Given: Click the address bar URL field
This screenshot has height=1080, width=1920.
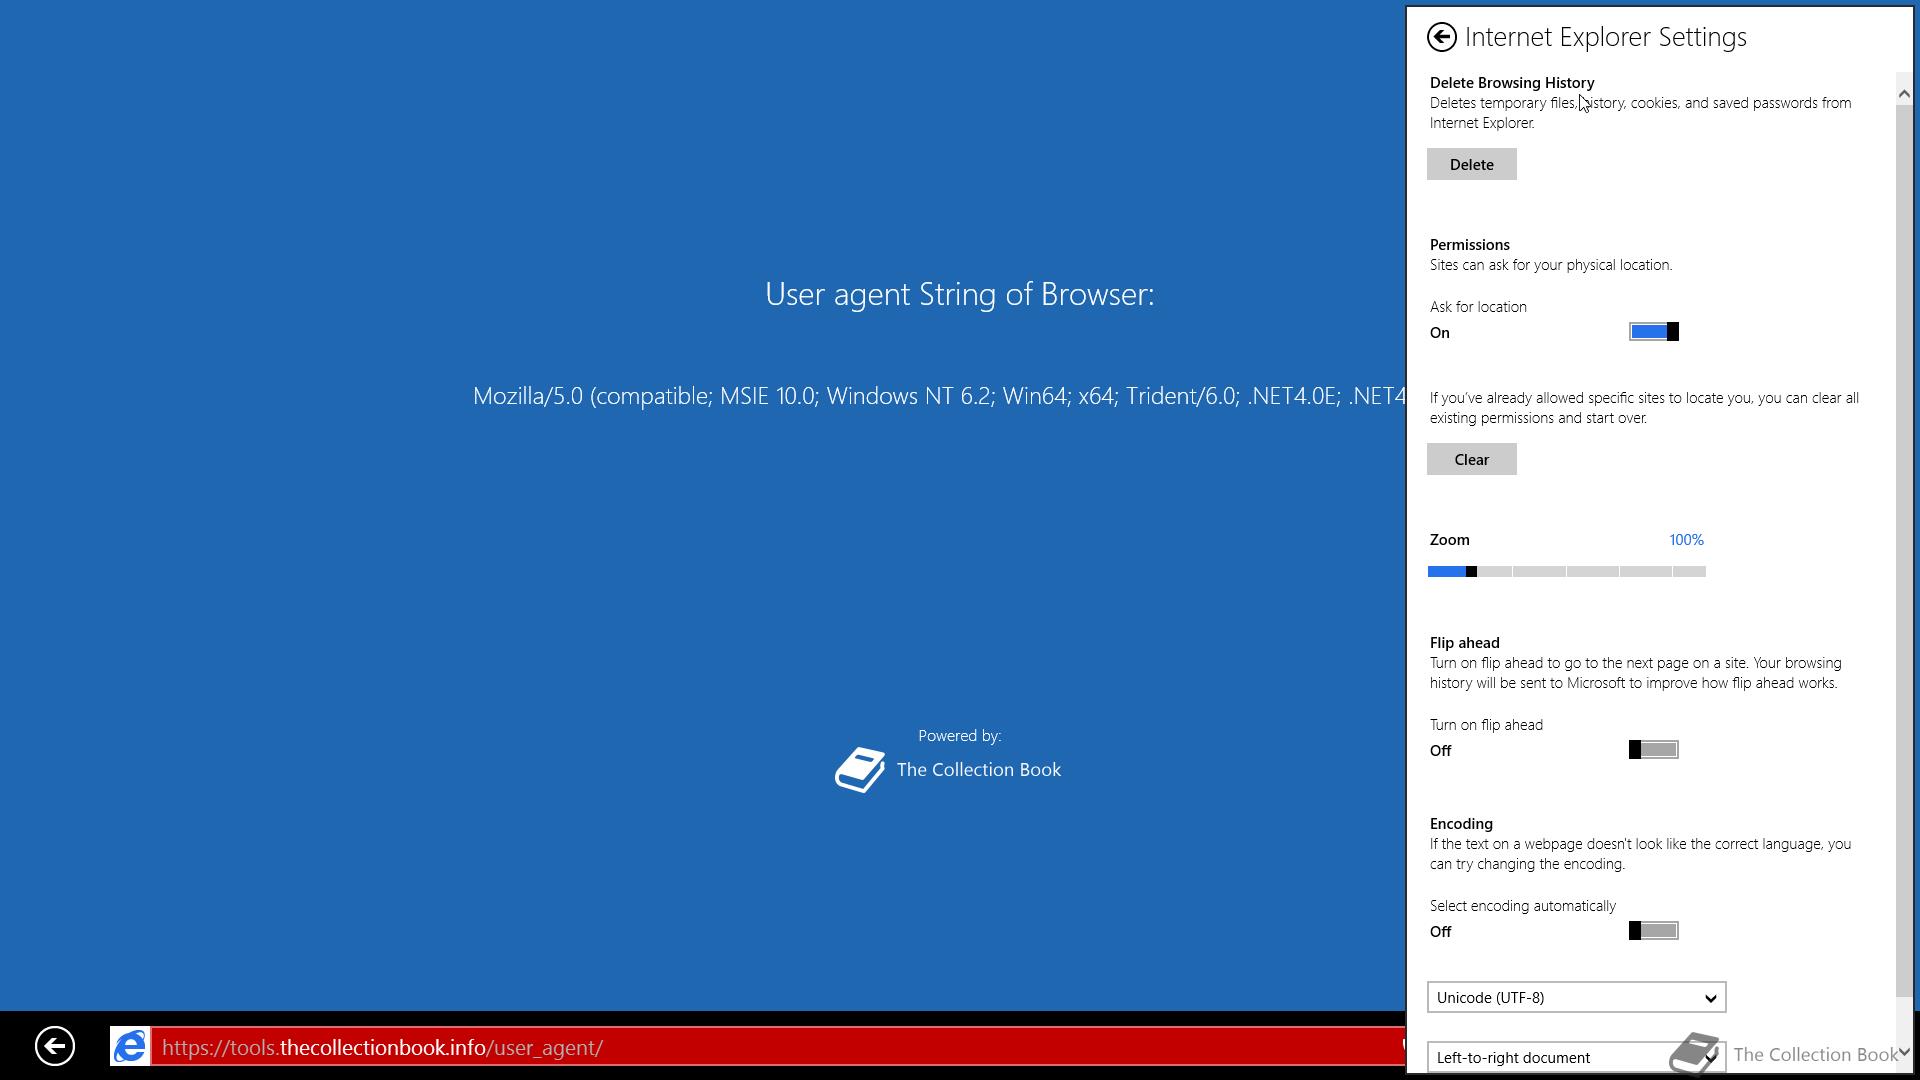Looking at the screenshot, I should (778, 1047).
